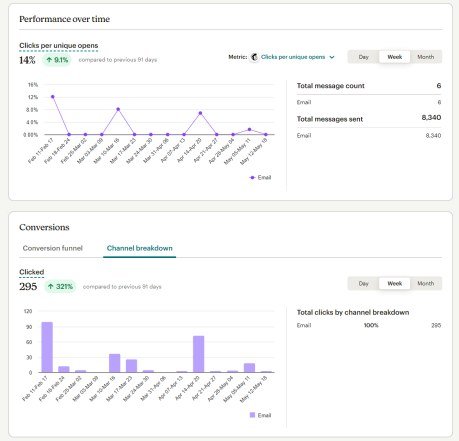The width and height of the screenshot is (459, 441).
Task: Select the Mar 10-Mar 16 peak on line chart
Action: point(118,109)
